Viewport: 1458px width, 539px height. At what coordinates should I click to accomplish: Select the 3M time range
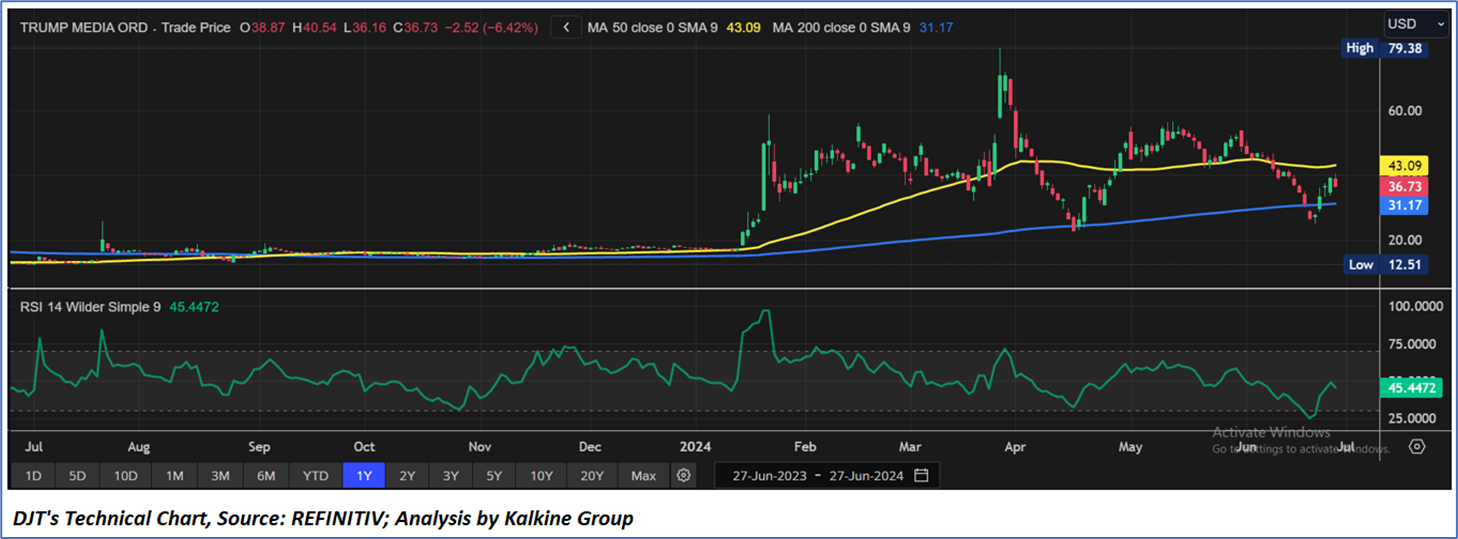[220, 475]
